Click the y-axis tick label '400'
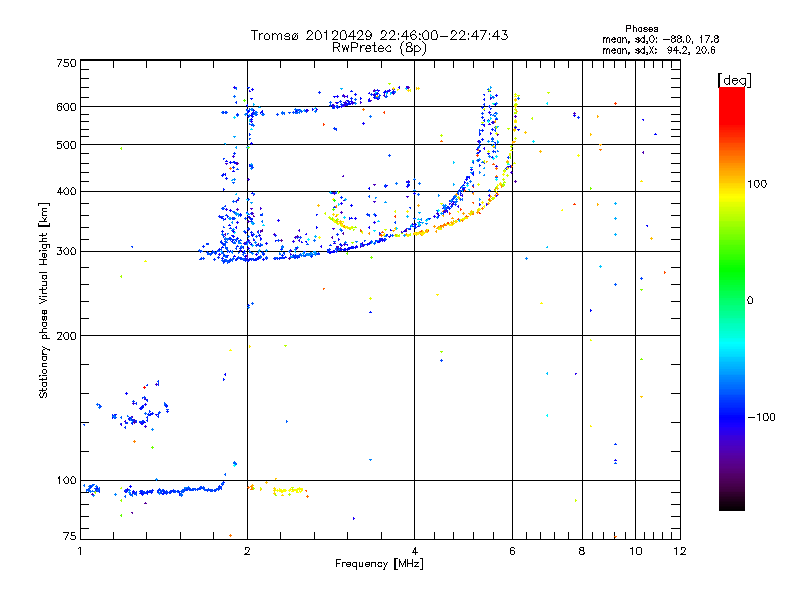The height and width of the screenshot is (600, 800). (x=66, y=192)
